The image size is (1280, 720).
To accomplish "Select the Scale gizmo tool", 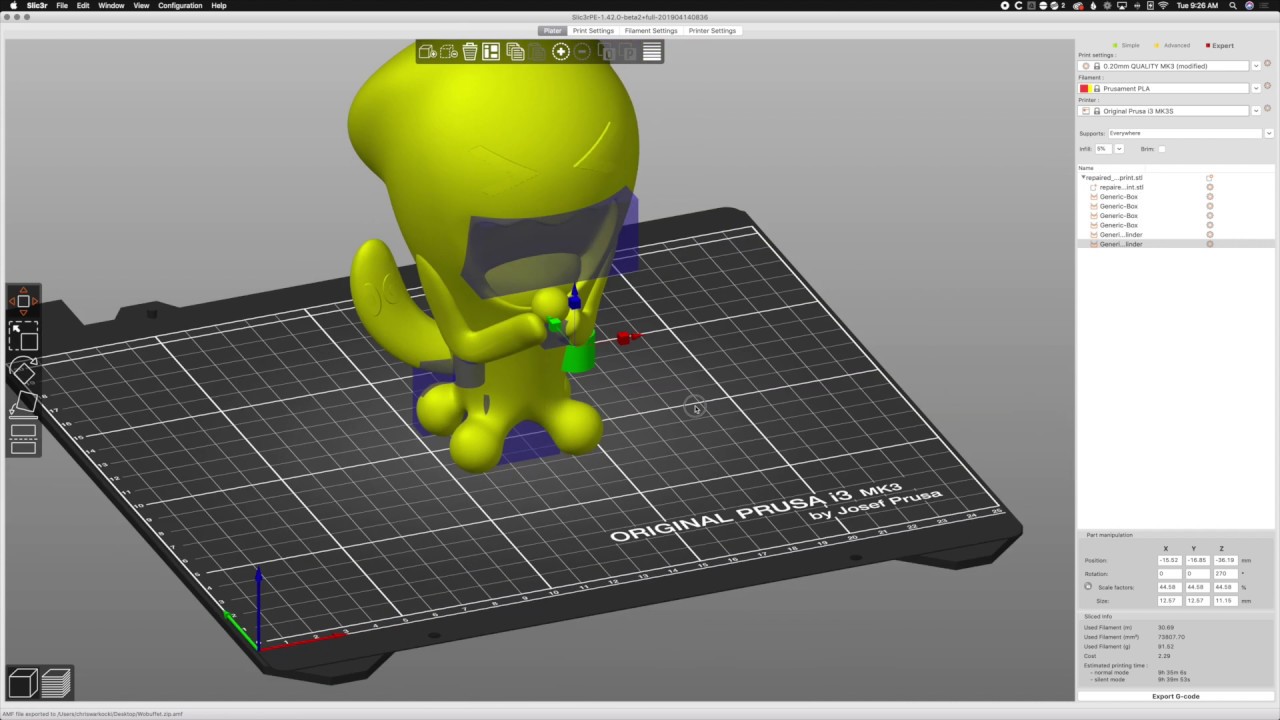I will pos(23,335).
